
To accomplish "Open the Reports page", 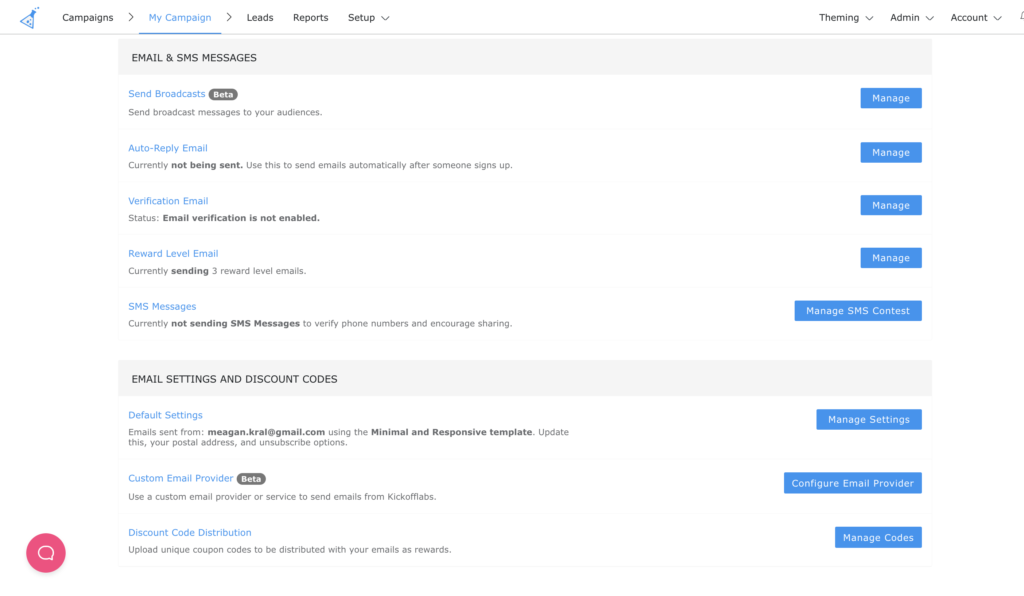I will coord(310,18).
